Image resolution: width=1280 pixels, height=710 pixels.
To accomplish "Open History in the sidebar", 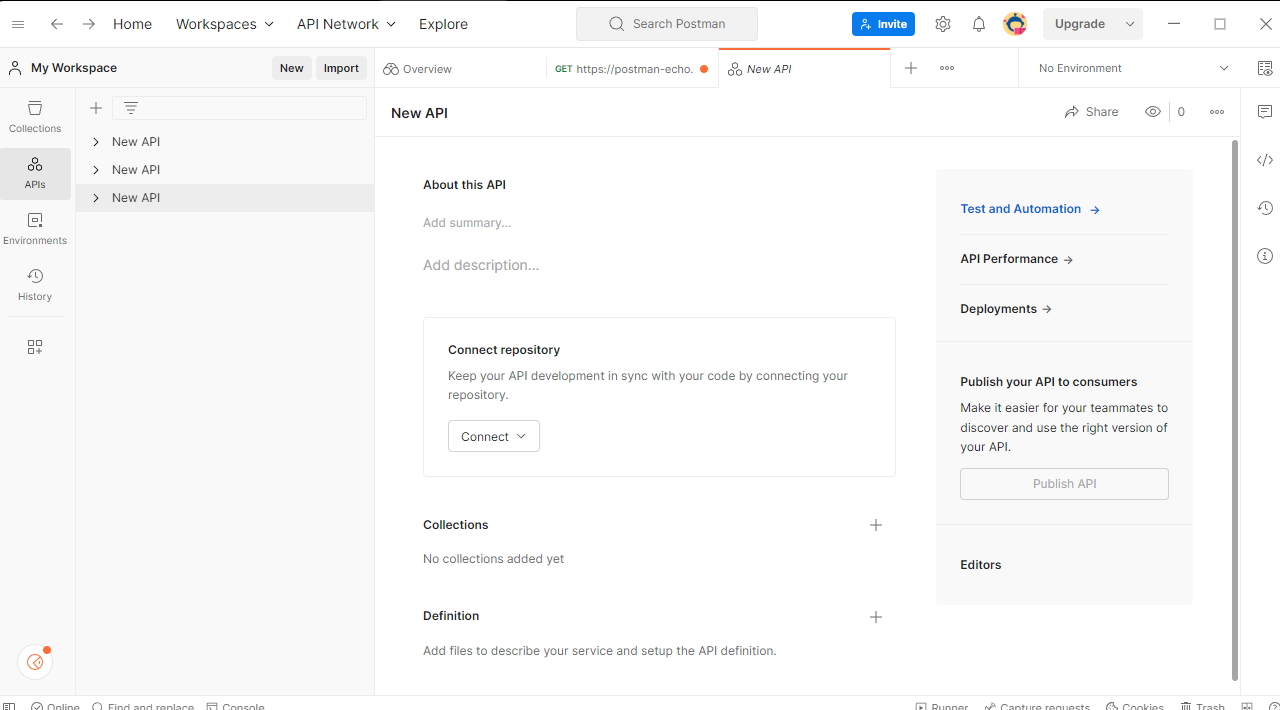I will [35, 285].
